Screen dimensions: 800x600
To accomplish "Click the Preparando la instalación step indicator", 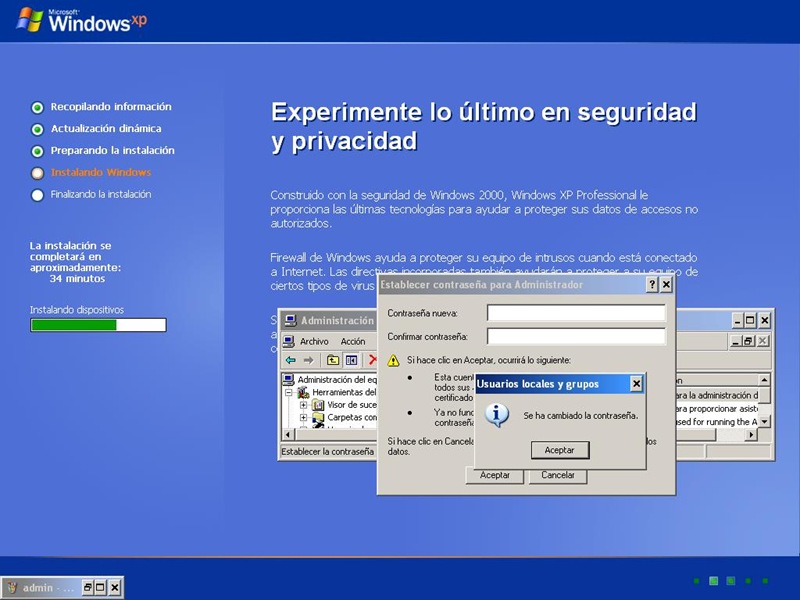I will 37,152.
